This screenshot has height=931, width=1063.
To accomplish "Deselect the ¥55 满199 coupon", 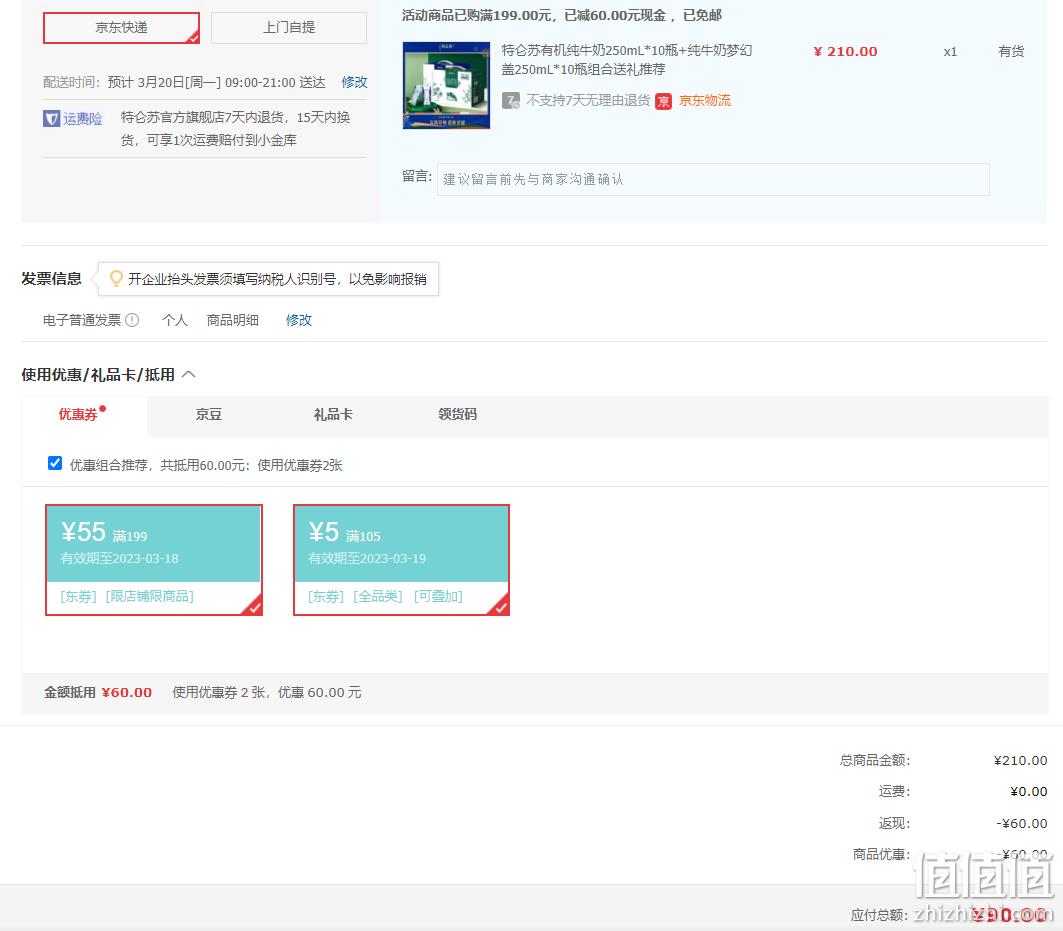I will 154,560.
